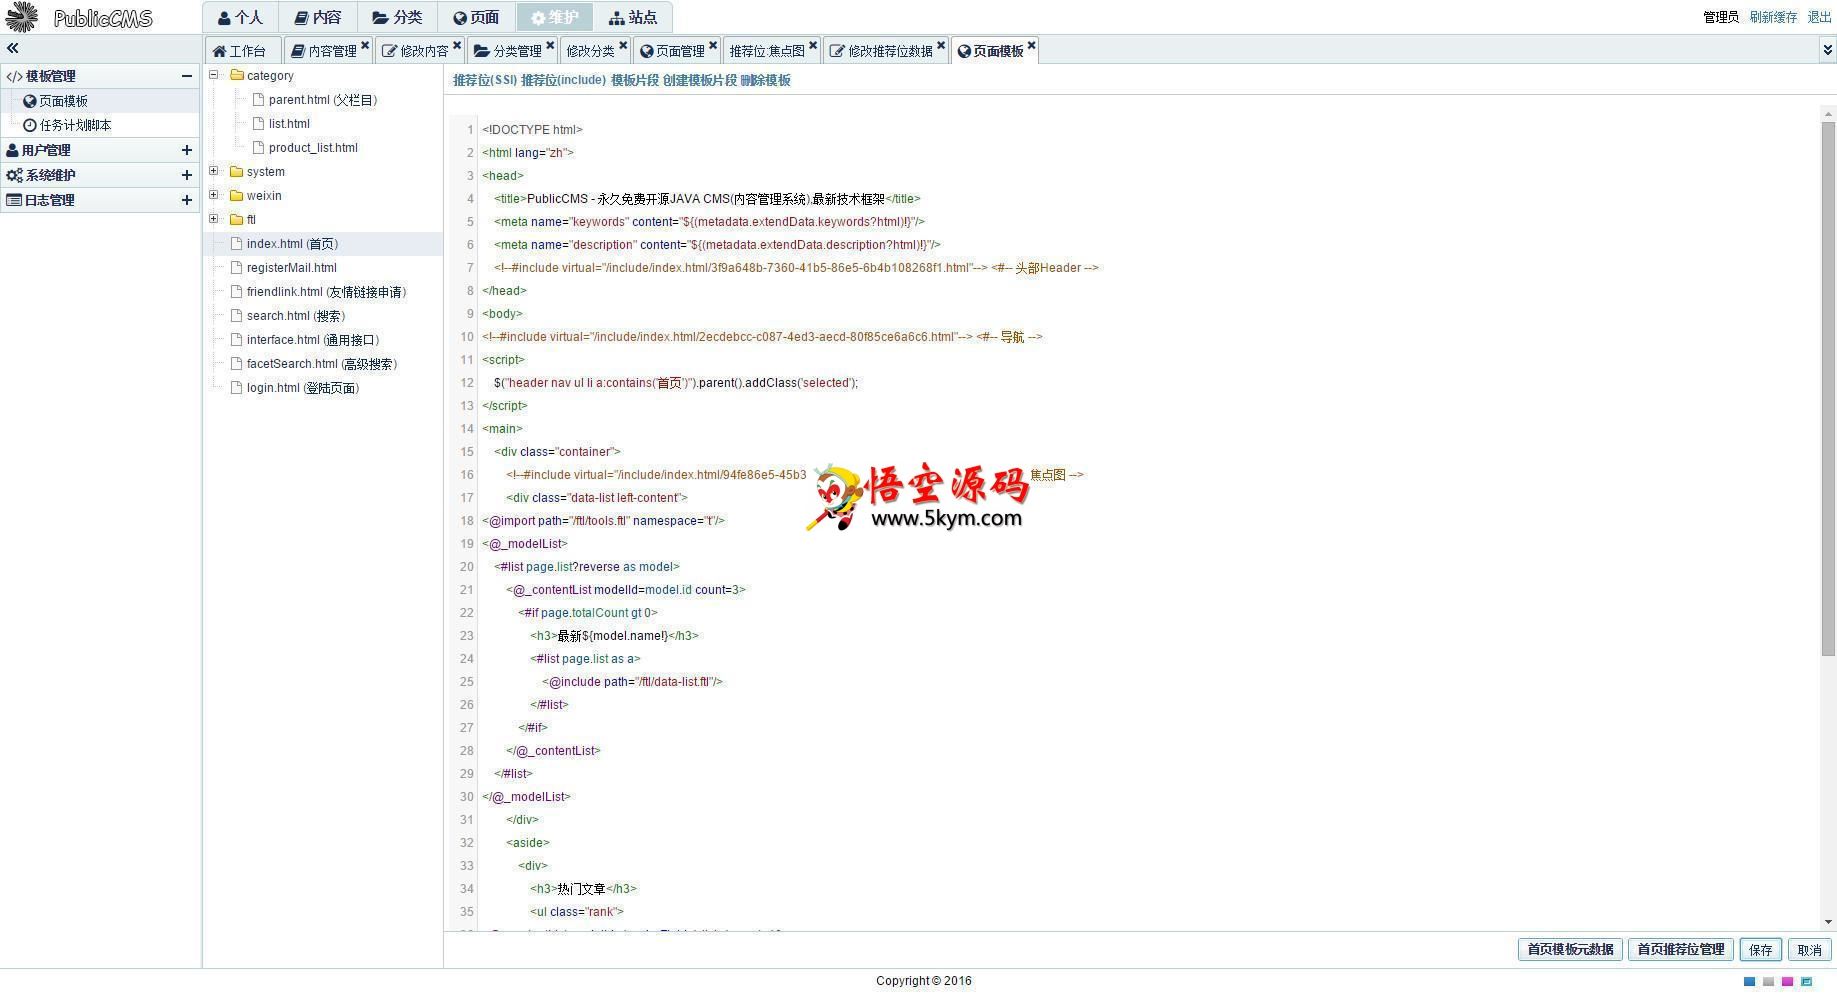Select the blue theme color swatch
This screenshot has height=994, width=1837.
1749,982
